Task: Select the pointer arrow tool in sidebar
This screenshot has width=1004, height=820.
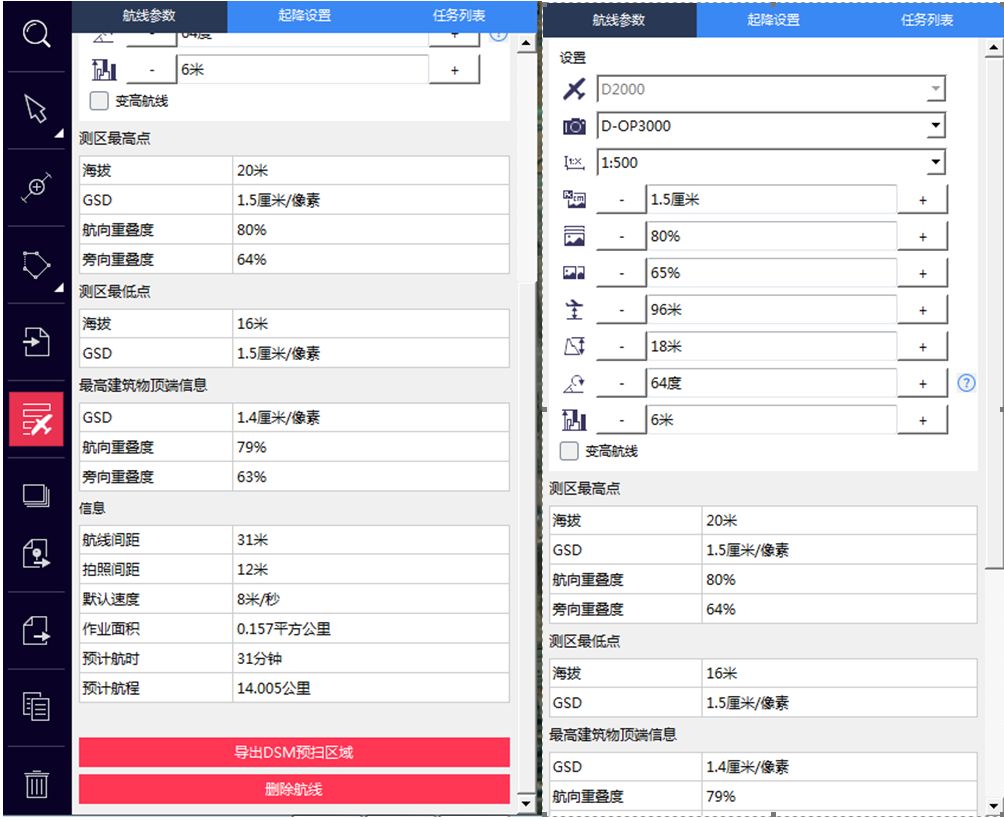Action: (x=36, y=109)
